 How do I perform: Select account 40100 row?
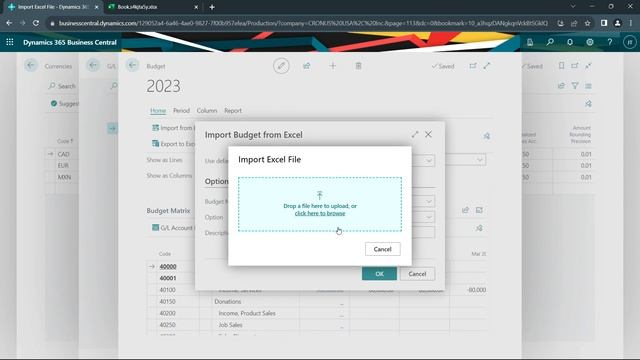pyautogui.click(x=167, y=290)
